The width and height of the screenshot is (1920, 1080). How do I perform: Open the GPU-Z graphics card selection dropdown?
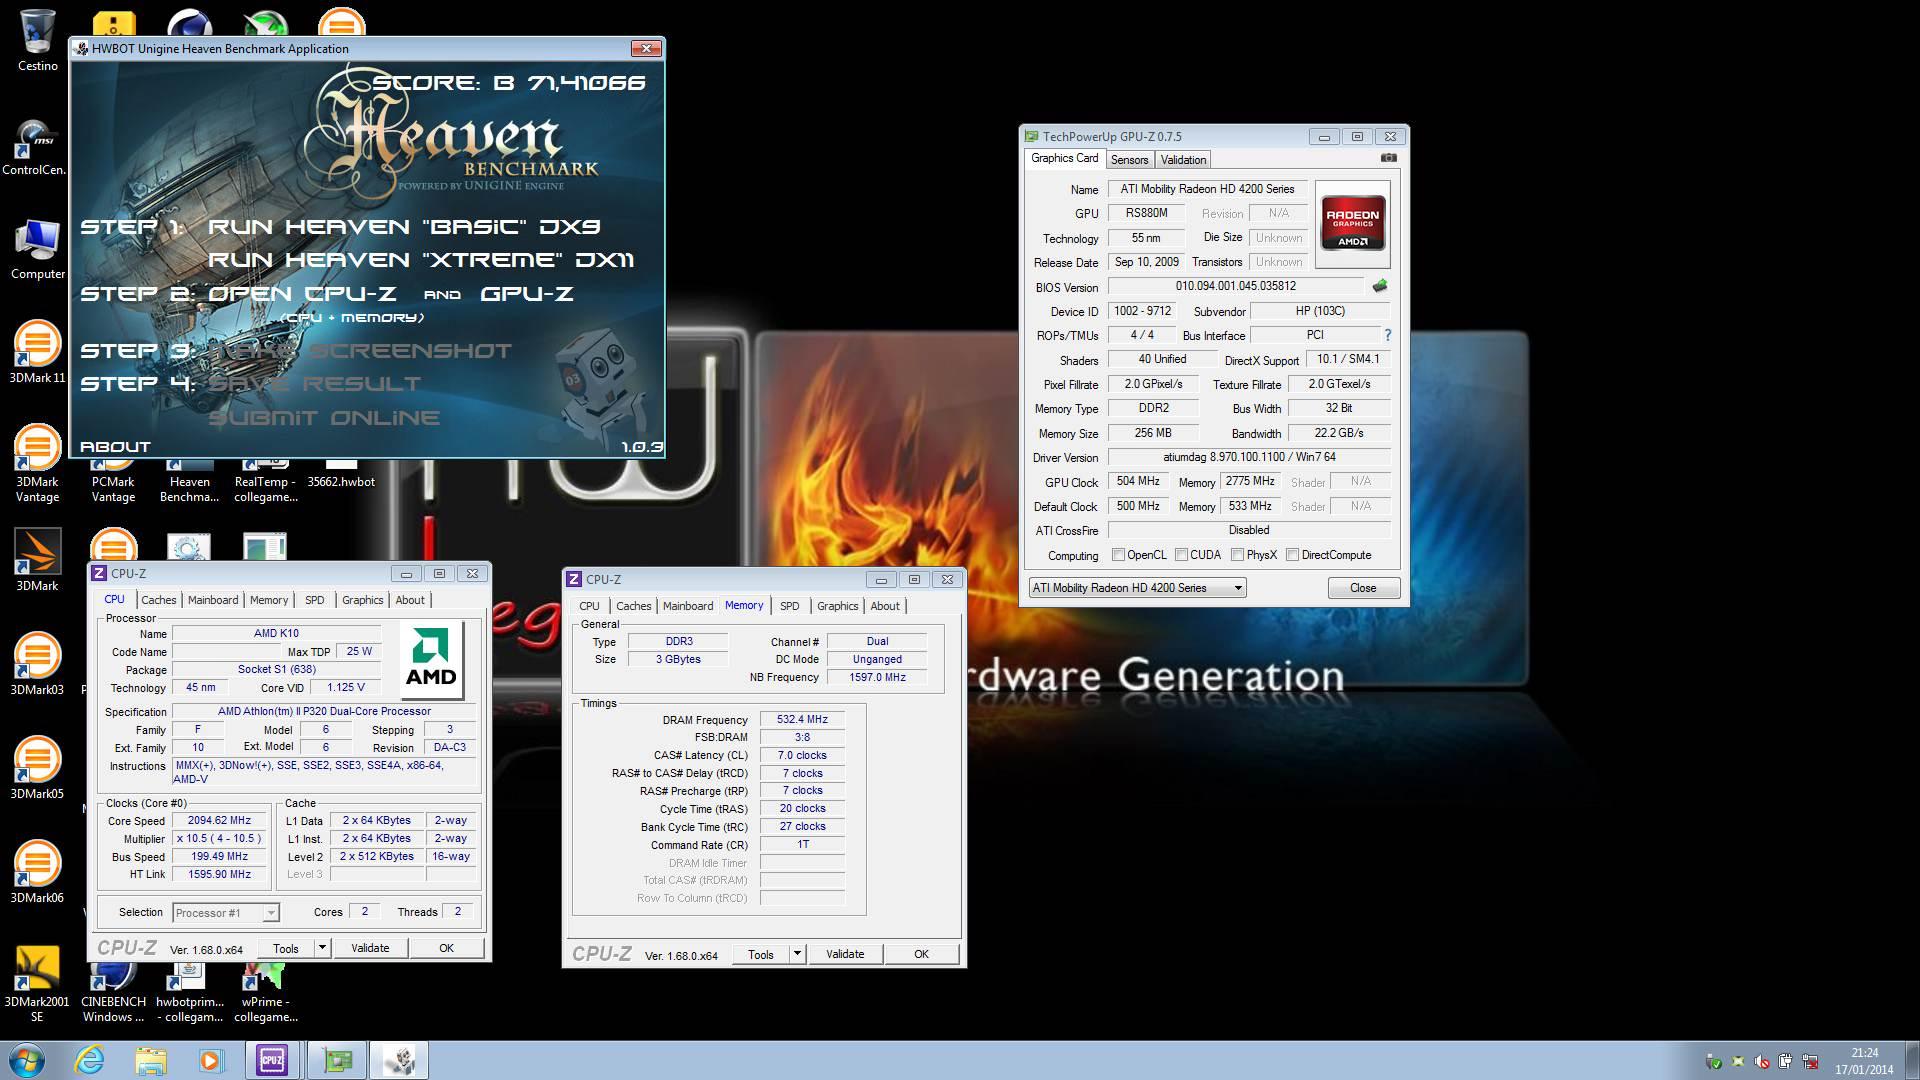(x=1137, y=588)
